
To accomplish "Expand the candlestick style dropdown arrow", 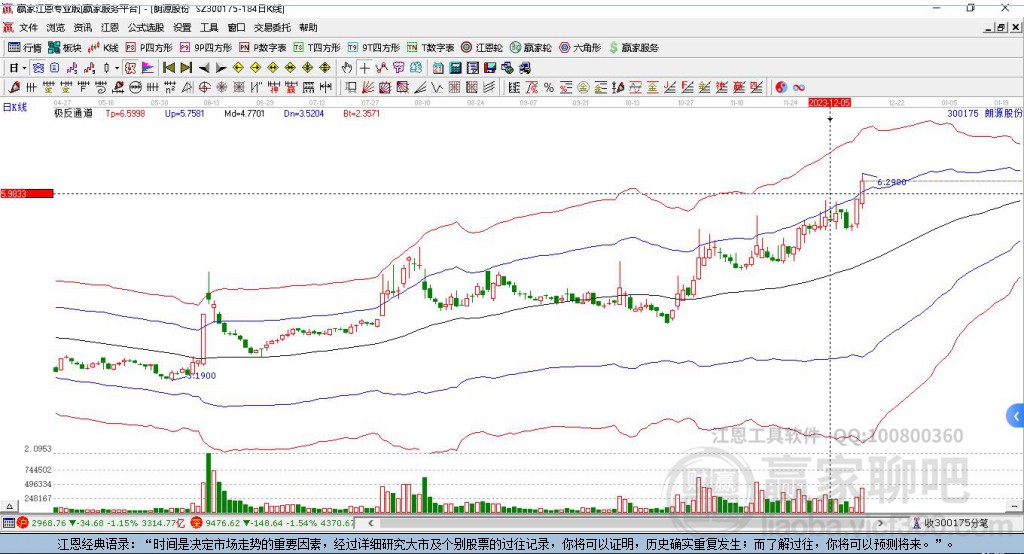I will coord(117,68).
